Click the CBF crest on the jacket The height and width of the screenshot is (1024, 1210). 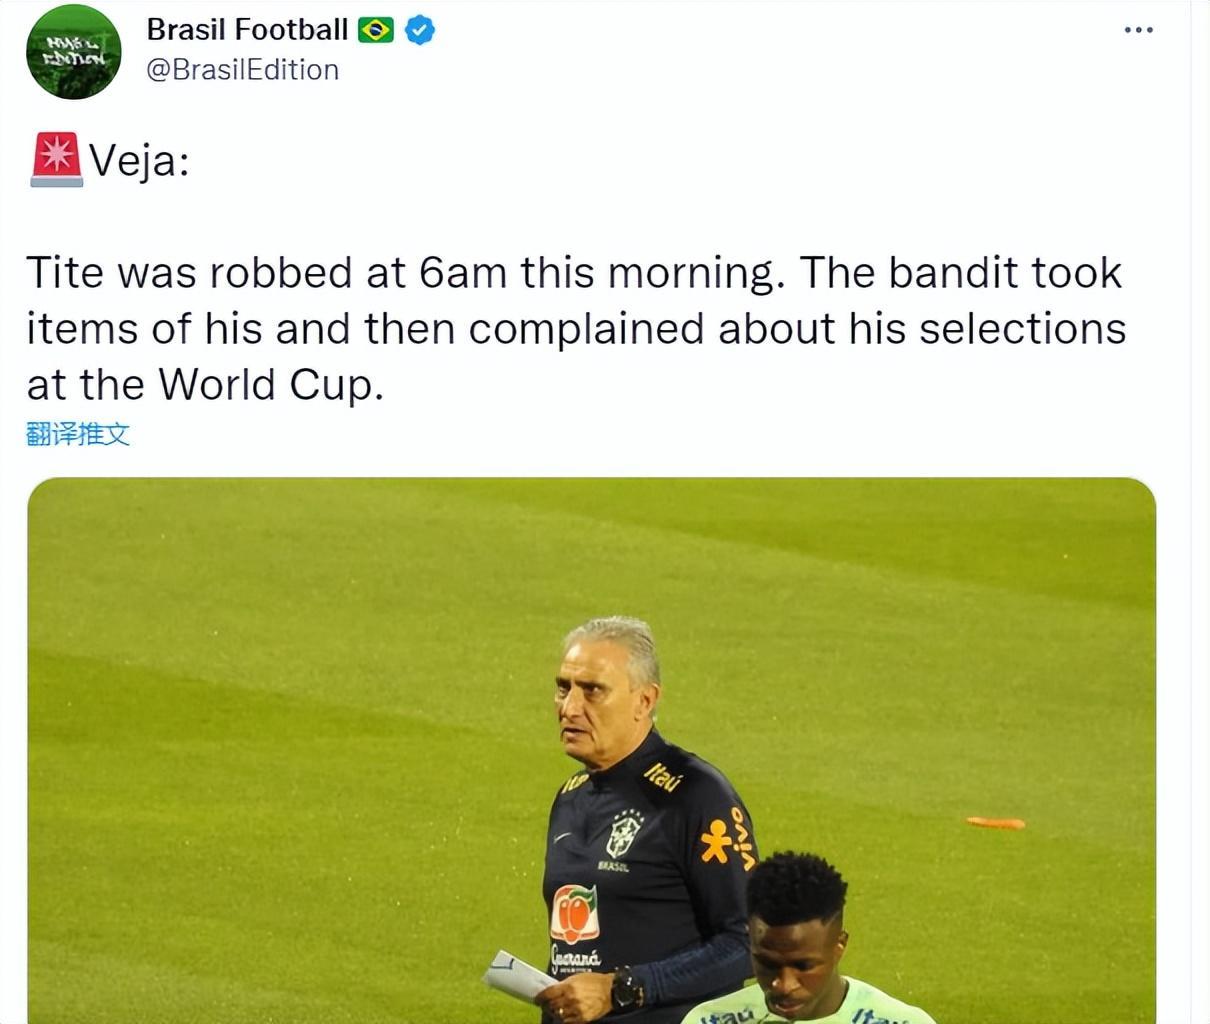click(624, 833)
